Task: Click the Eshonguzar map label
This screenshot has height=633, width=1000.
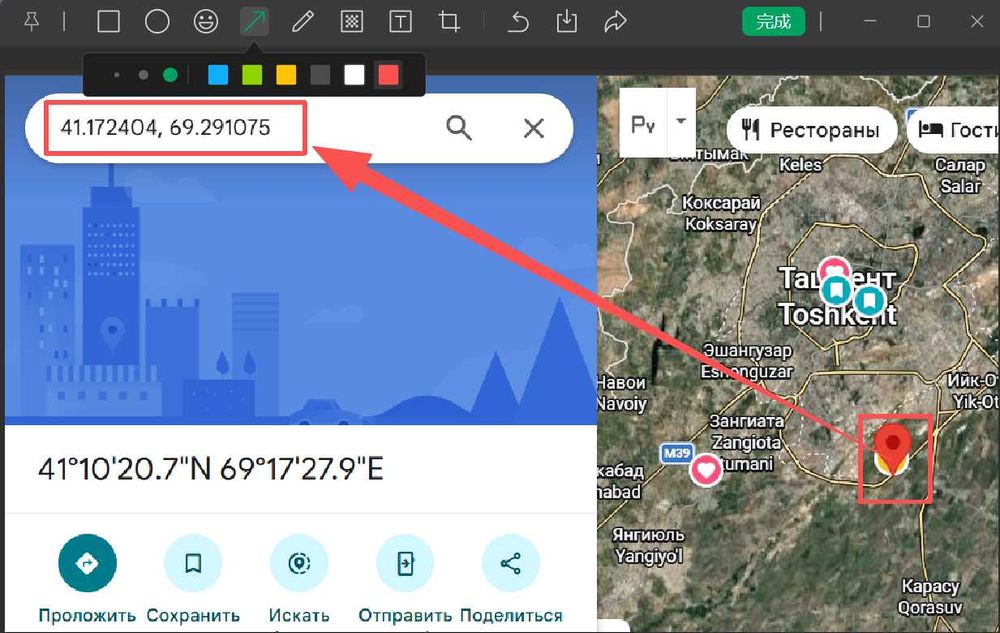Action: point(746,371)
